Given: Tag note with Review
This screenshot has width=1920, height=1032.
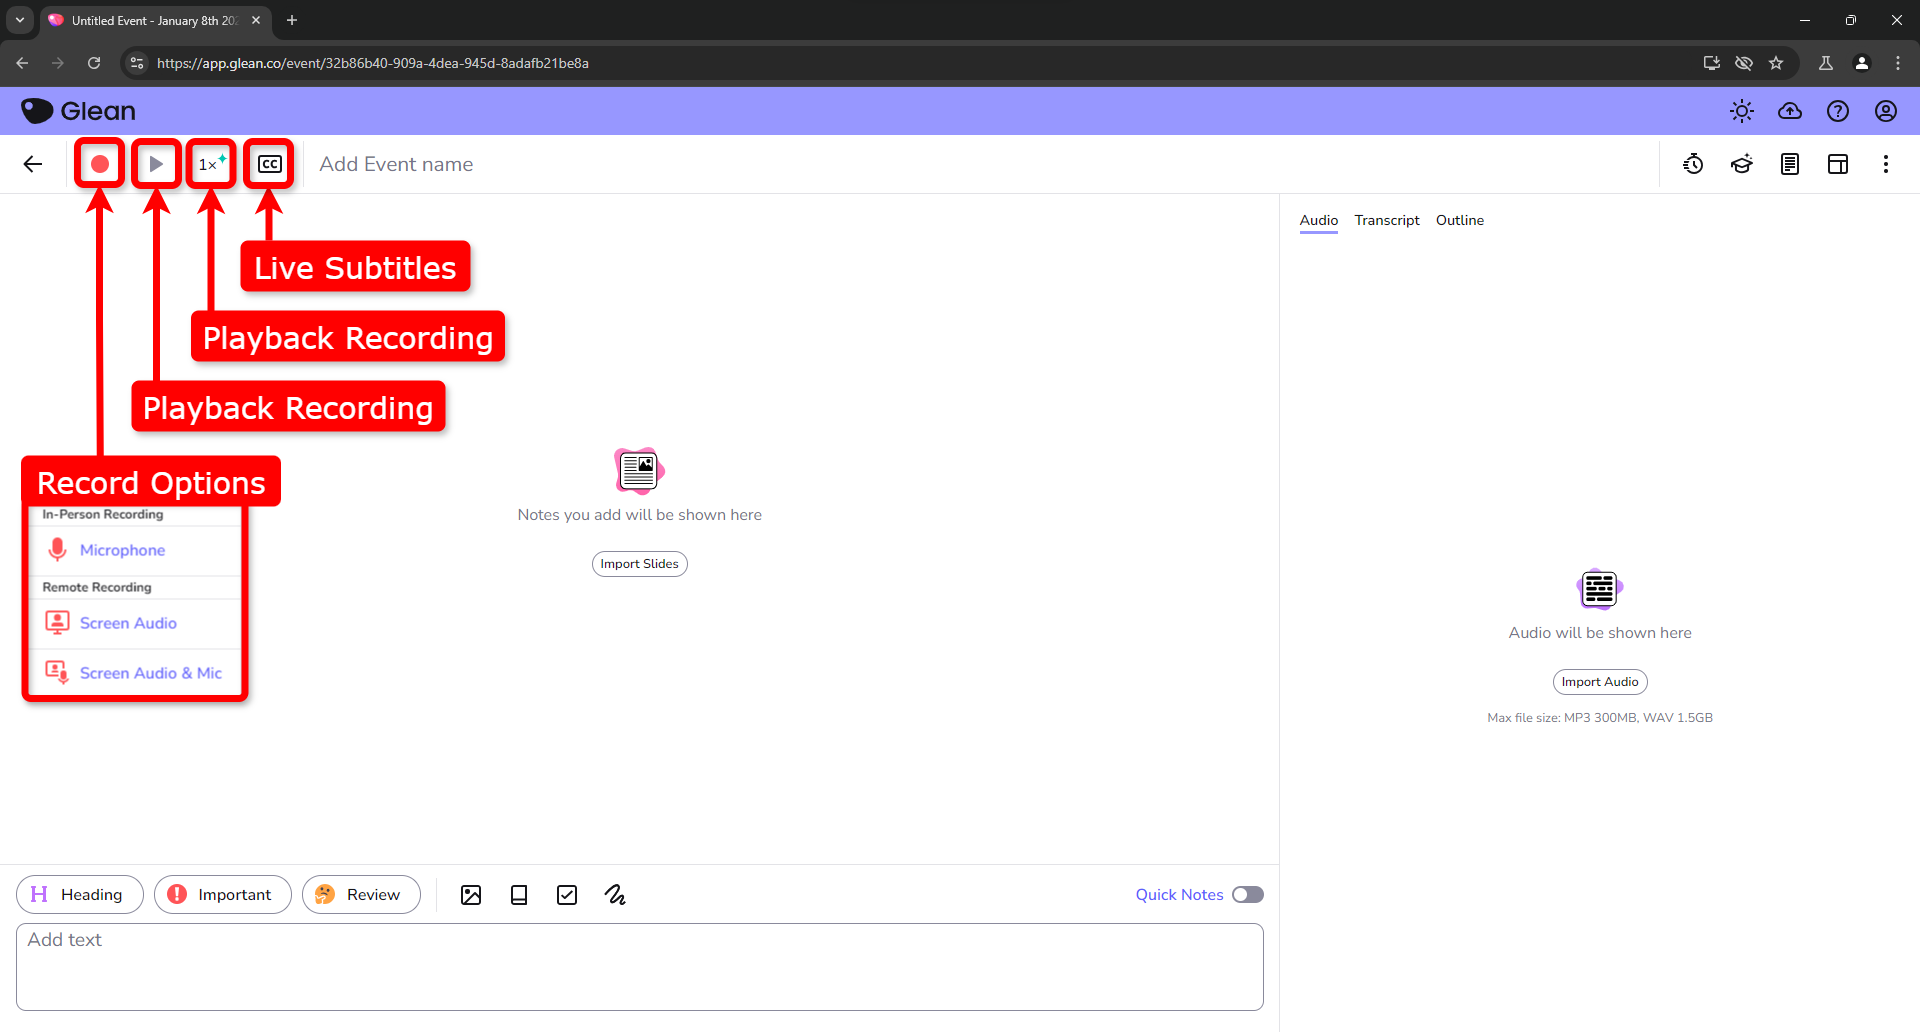Looking at the screenshot, I should pyautogui.click(x=361, y=895).
